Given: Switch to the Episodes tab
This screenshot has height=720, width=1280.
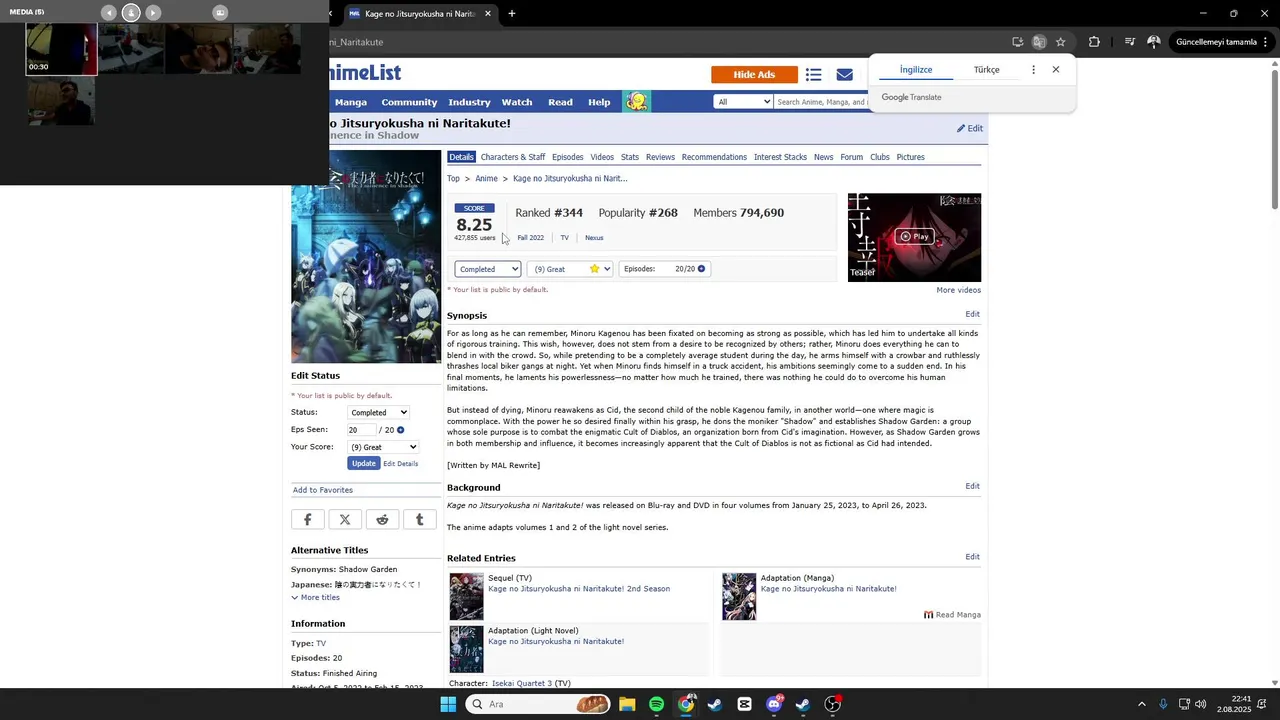Looking at the screenshot, I should pyautogui.click(x=567, y=157).
